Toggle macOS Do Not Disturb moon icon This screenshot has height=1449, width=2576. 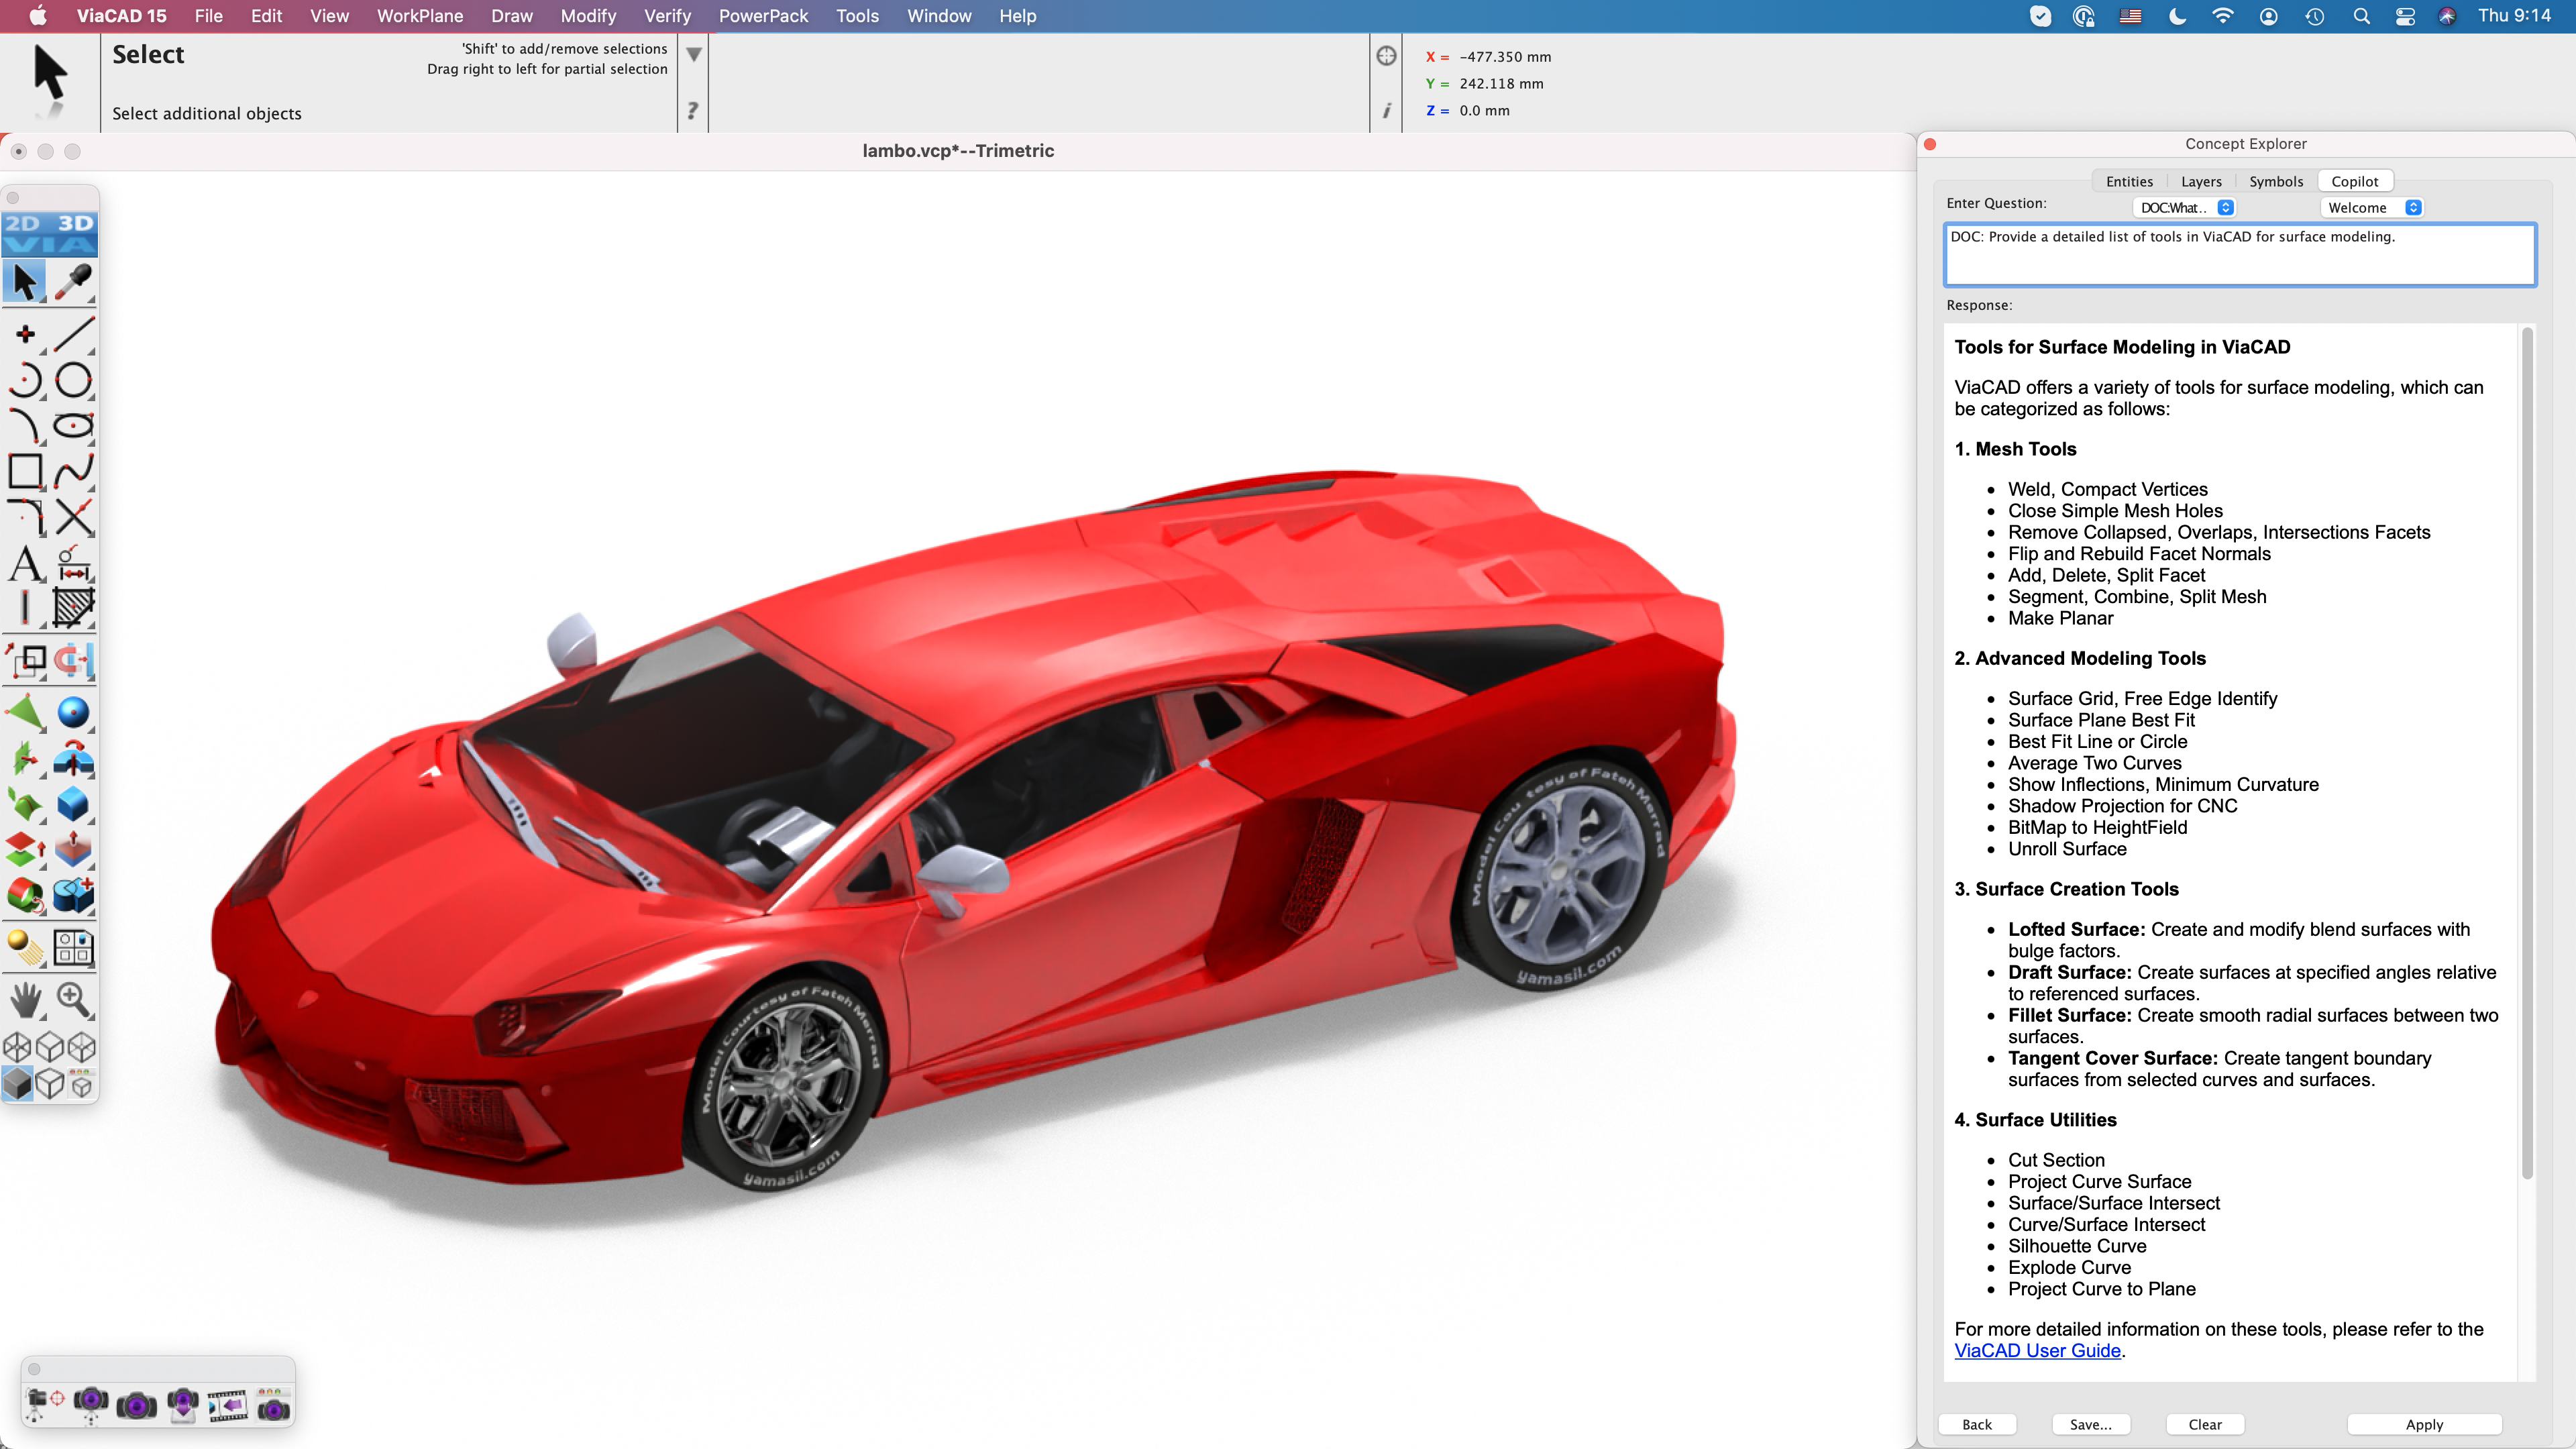tap(2177, 16)
